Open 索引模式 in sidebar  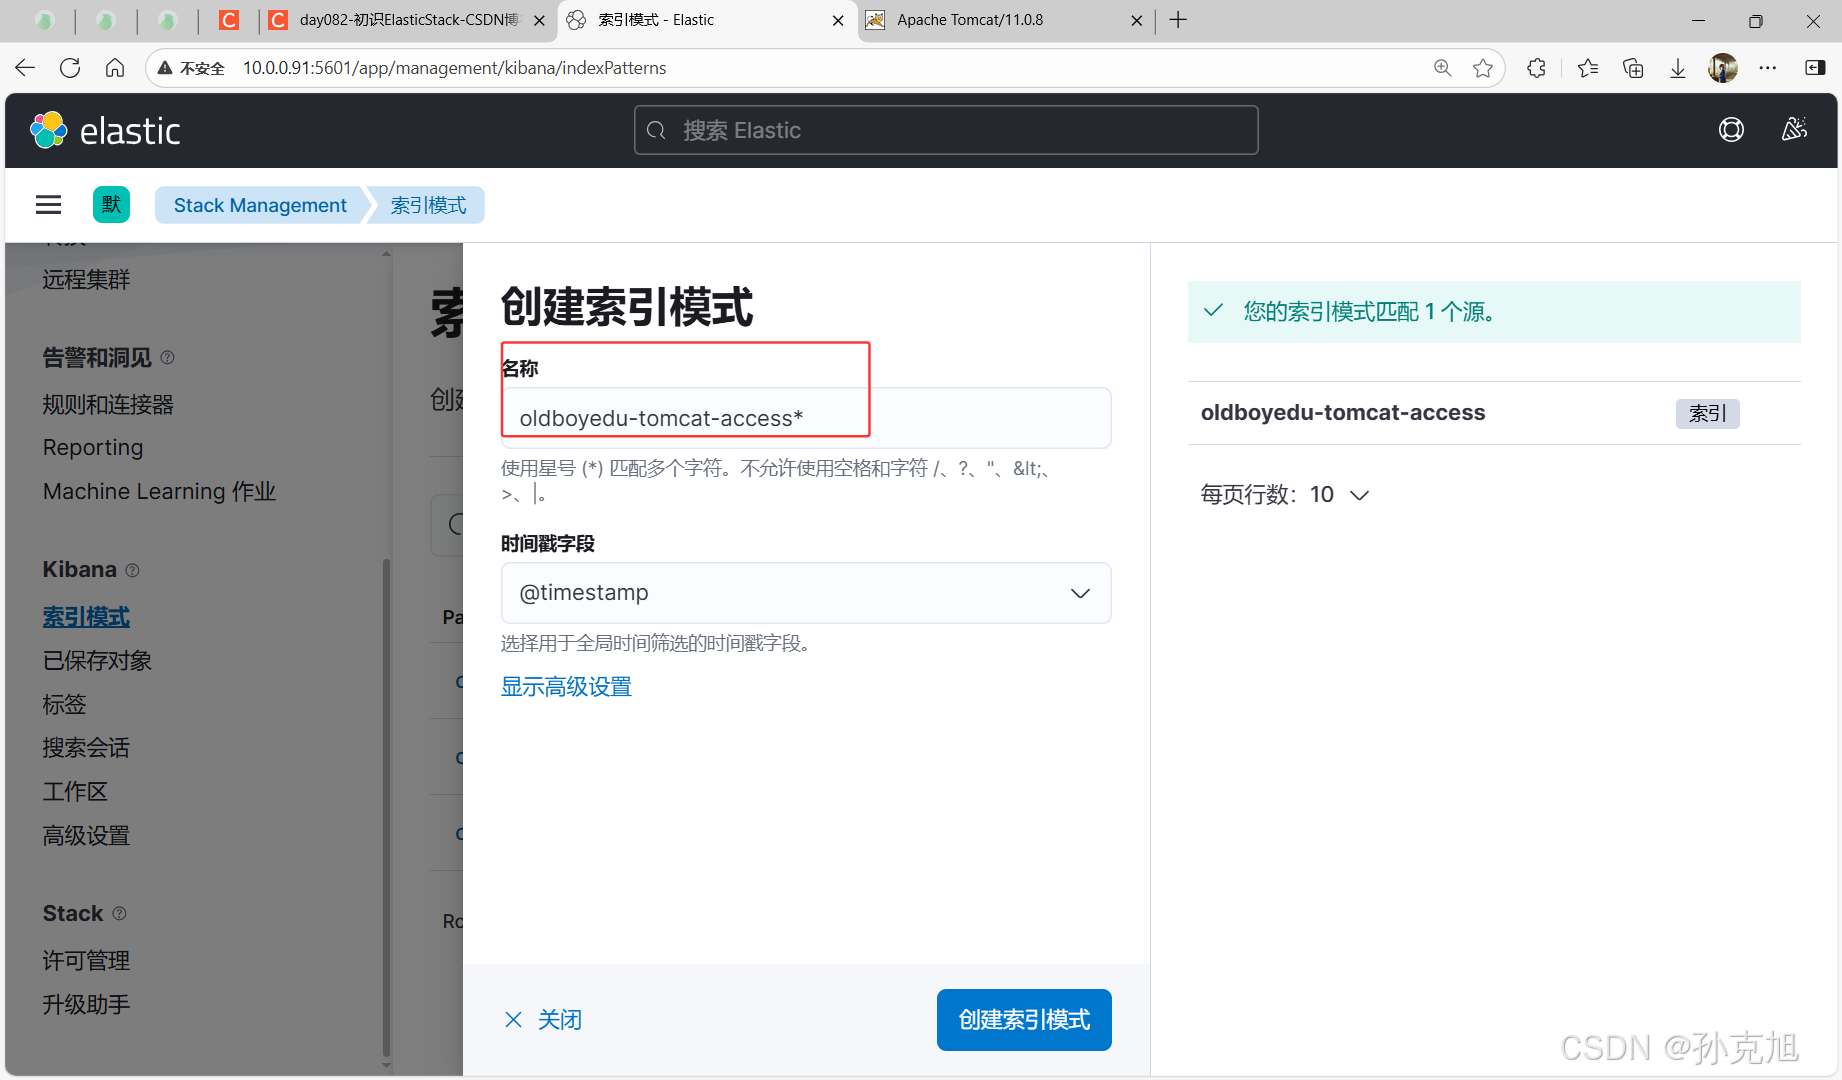[x=86, y=618]
